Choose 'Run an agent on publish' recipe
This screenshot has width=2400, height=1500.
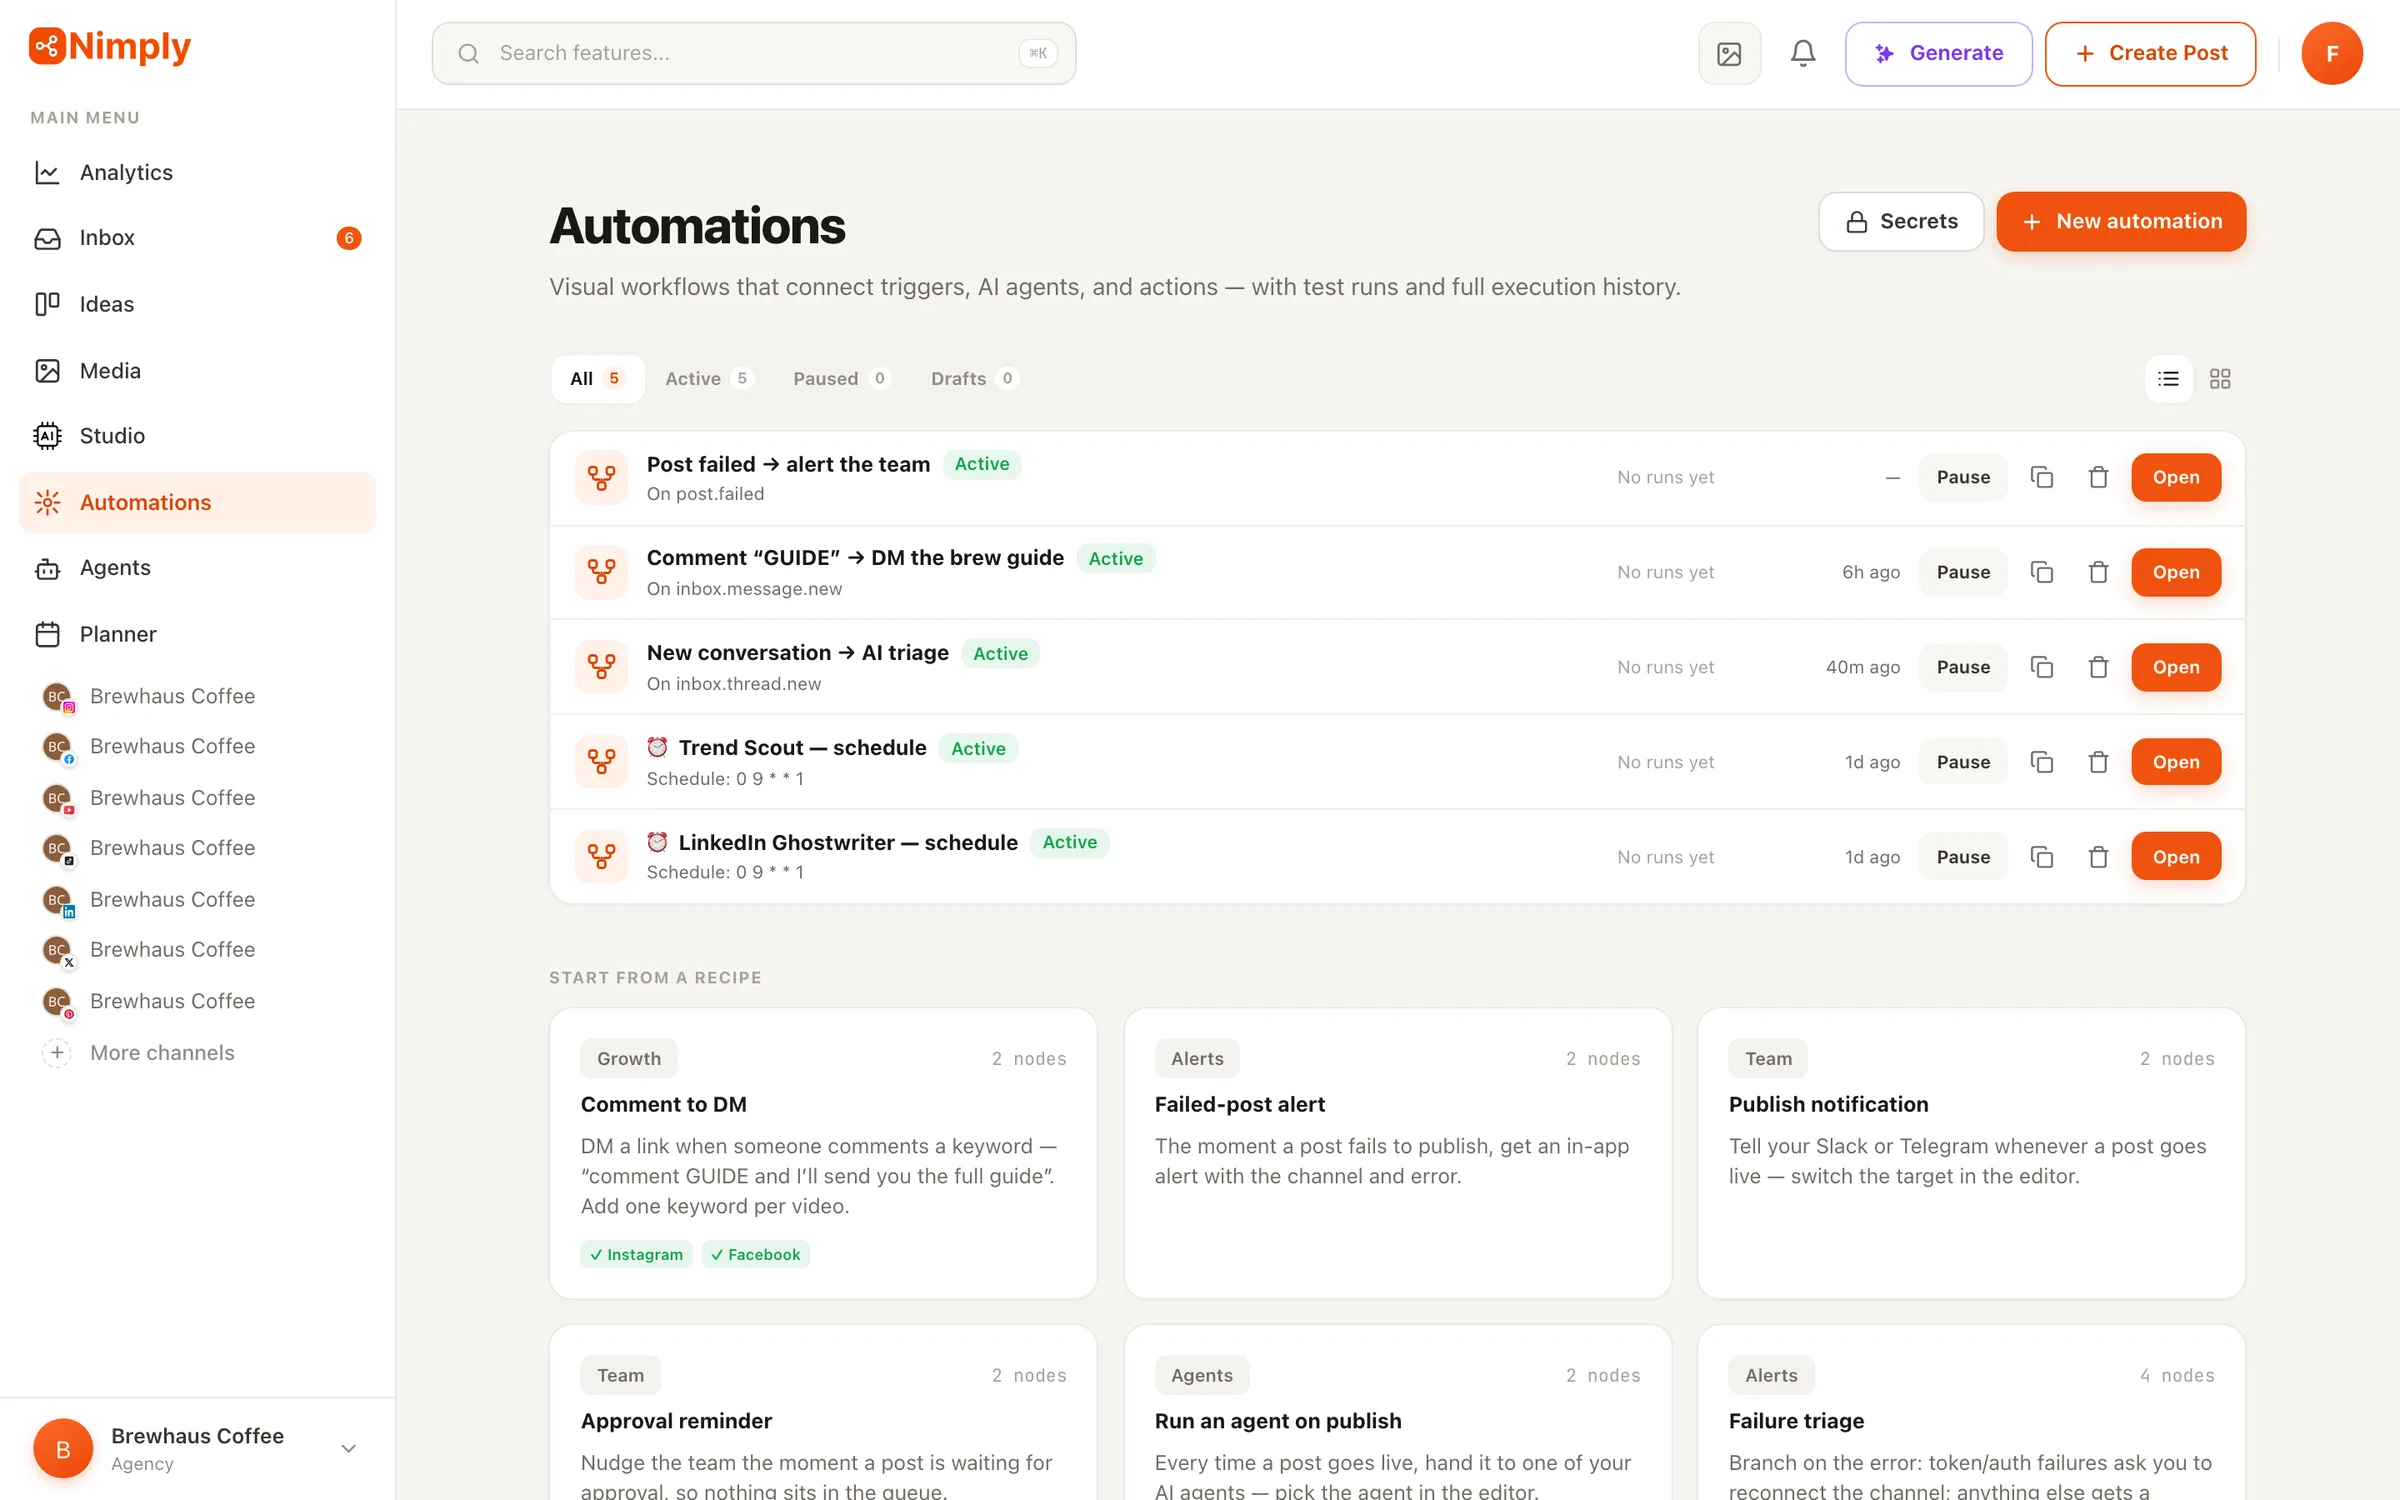coord(1397,1412)
